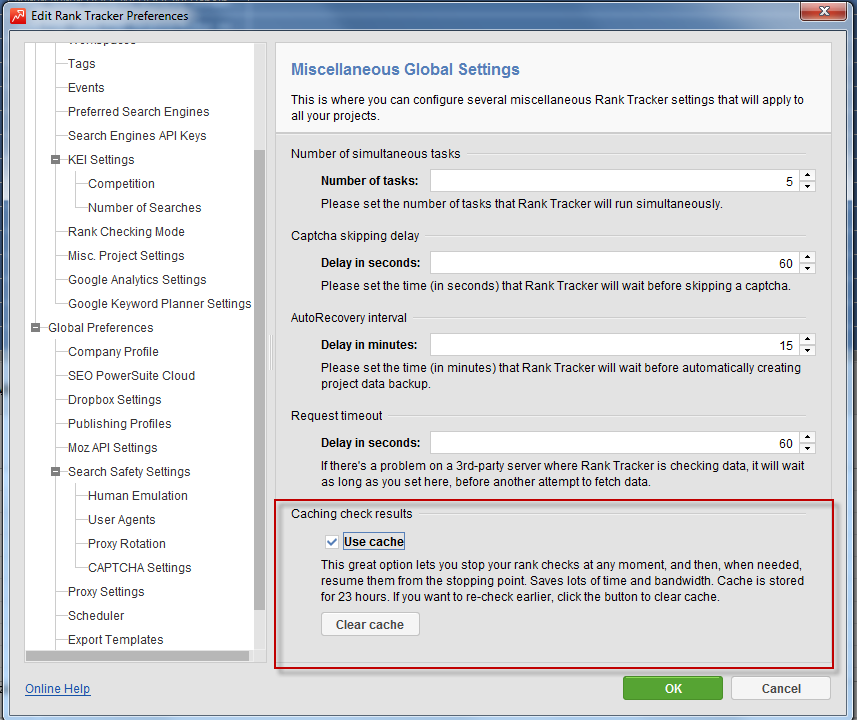
Task: Select the KEI Settings tree item
Action: pyautogui.click(x=101, y=160)
